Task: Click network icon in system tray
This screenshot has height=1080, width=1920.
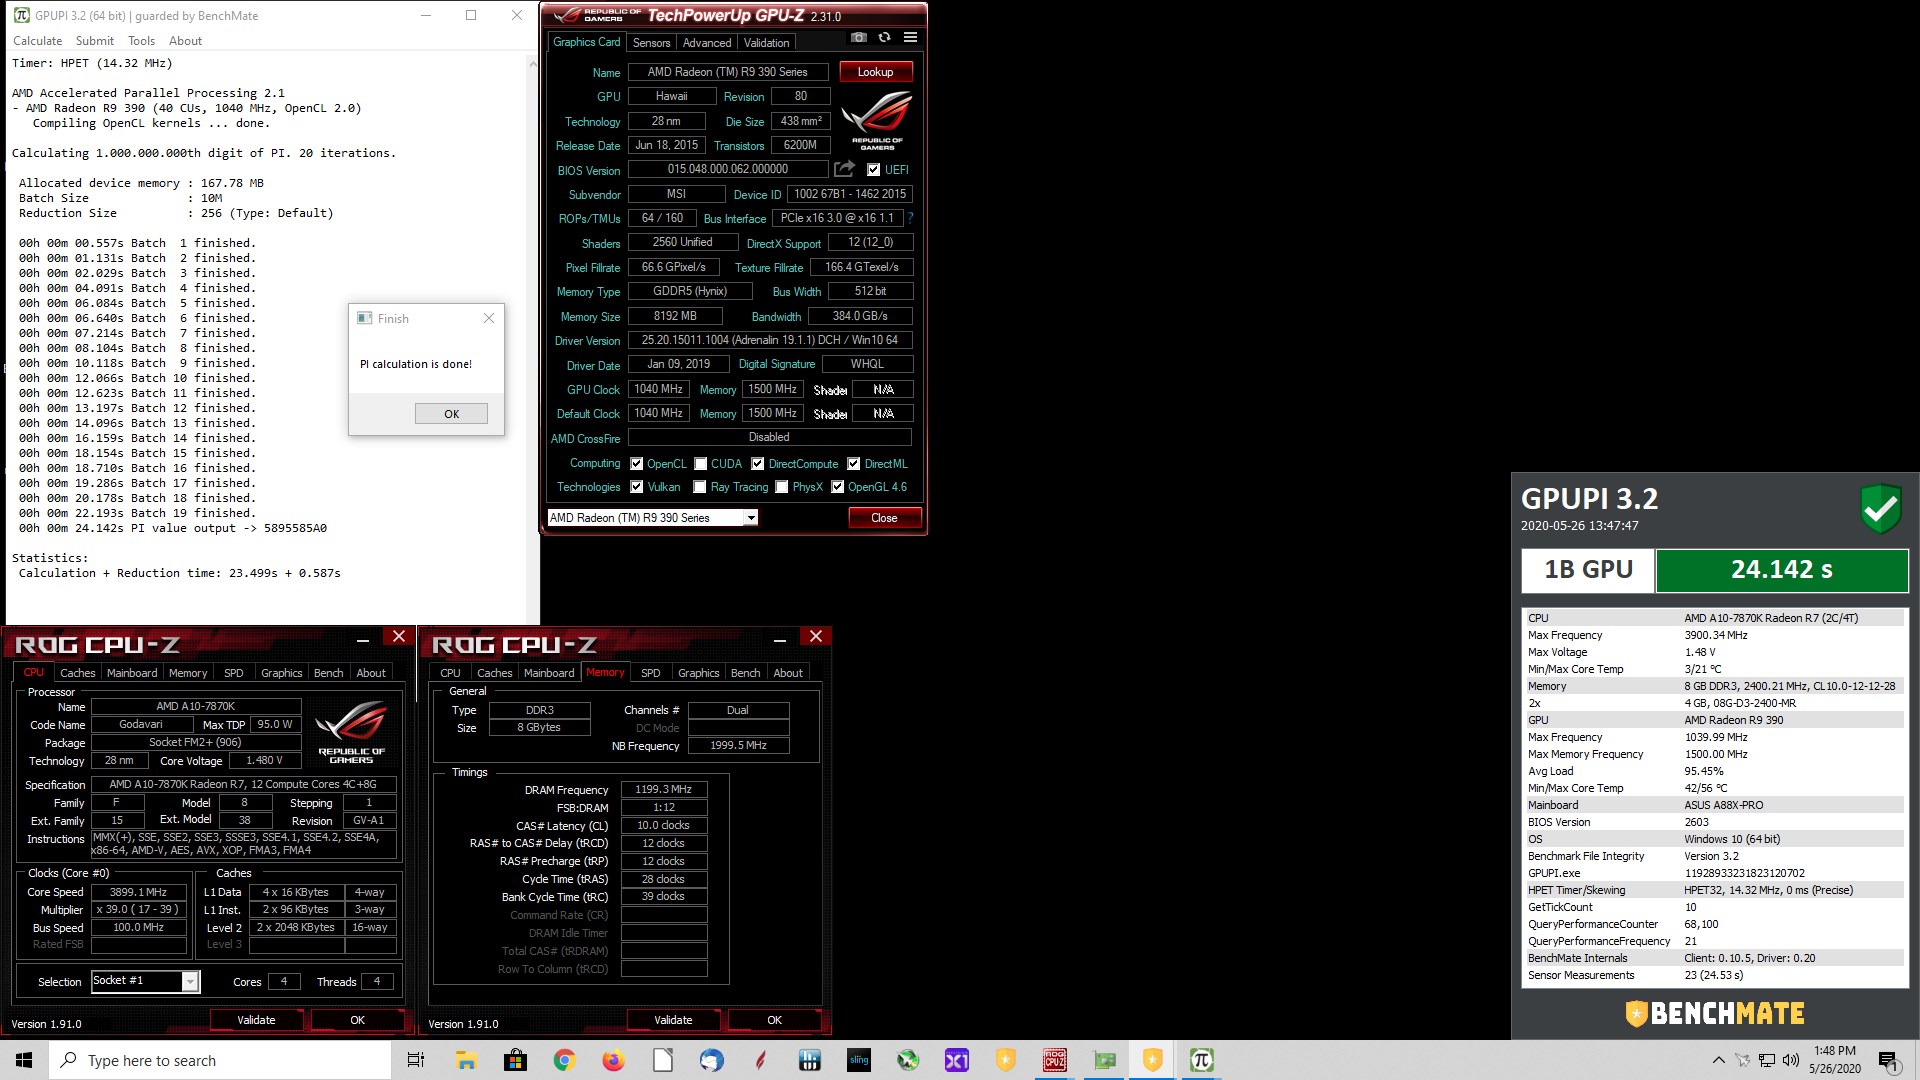Action: [x=1767, y=1060]
